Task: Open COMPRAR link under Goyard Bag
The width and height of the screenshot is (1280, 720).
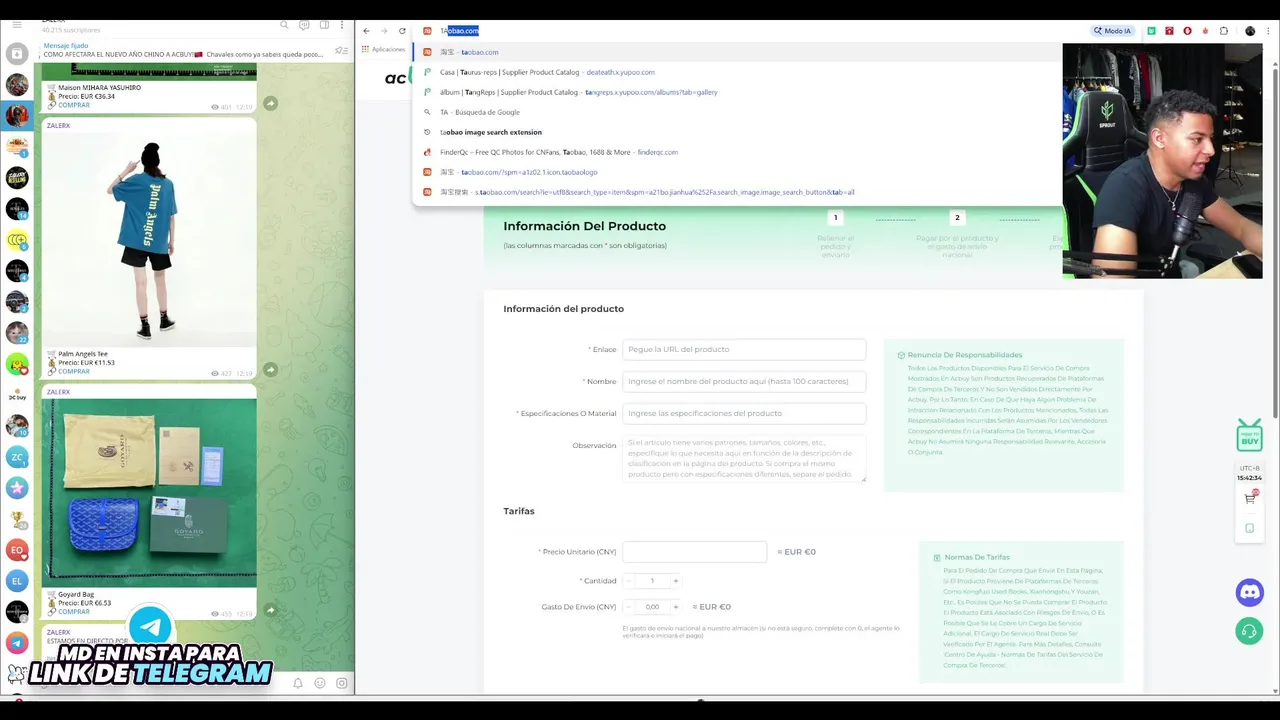Action: (73, 612)
